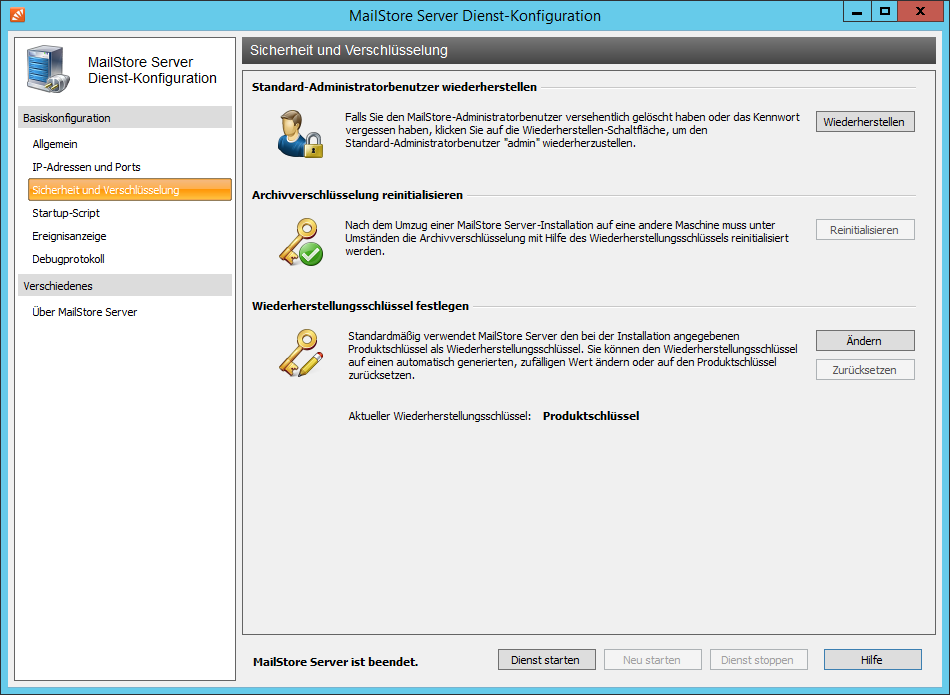Click the Neu starten button
The width and height of the screenshot is (950, 695).
pyautogui.click(x=653, y=660)
